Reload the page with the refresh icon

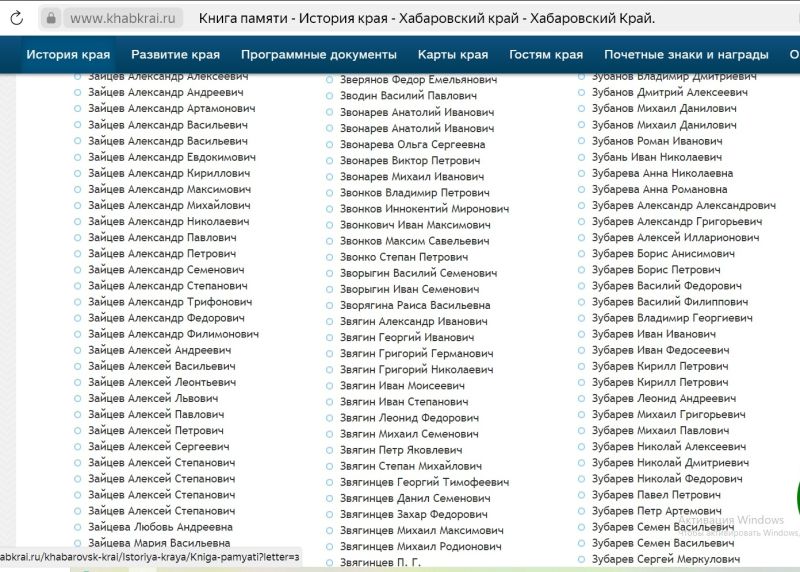point(16,18)
